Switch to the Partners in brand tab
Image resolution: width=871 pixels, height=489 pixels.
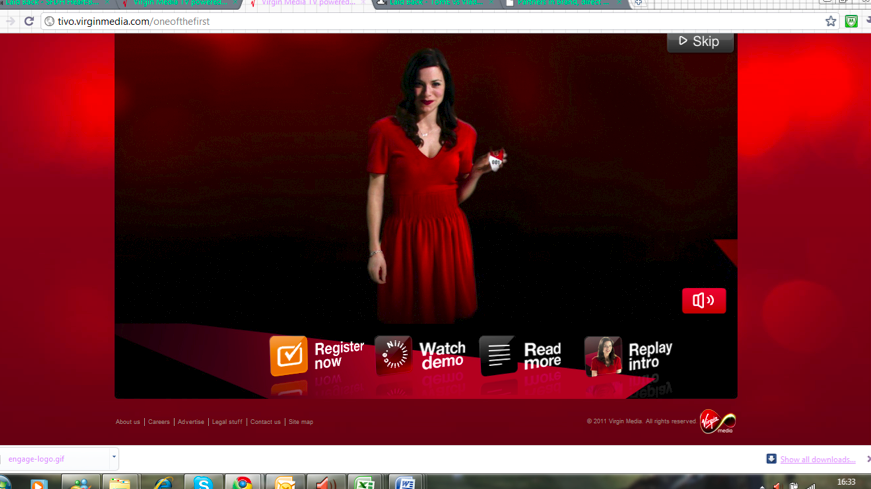pyautogui.click(x=562, y=3)
